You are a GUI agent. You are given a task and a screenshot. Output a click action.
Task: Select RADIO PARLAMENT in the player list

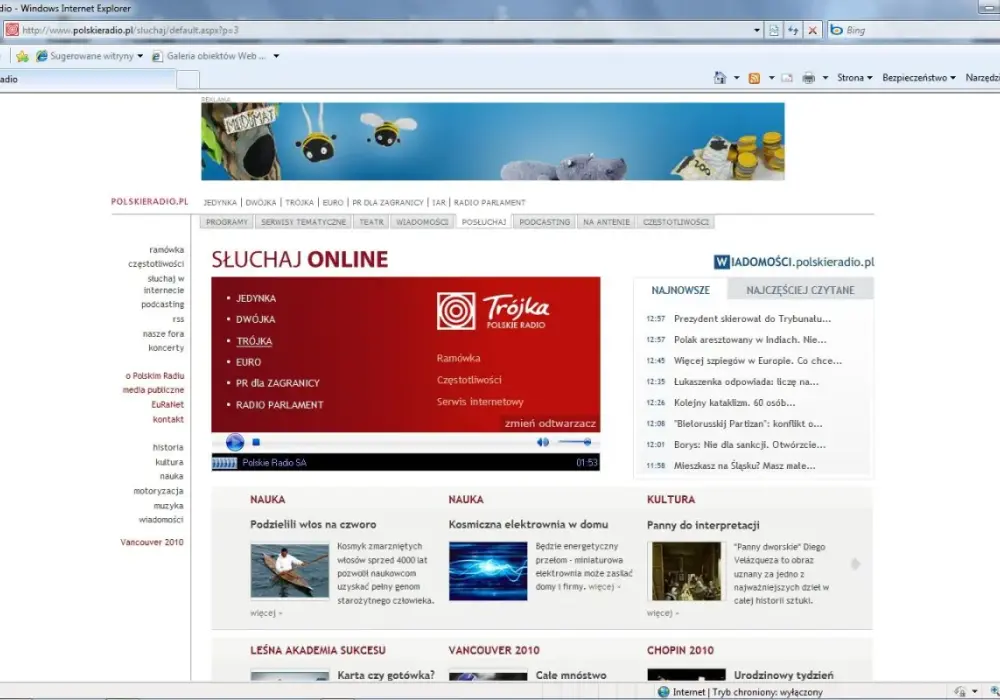coord(279,405)
